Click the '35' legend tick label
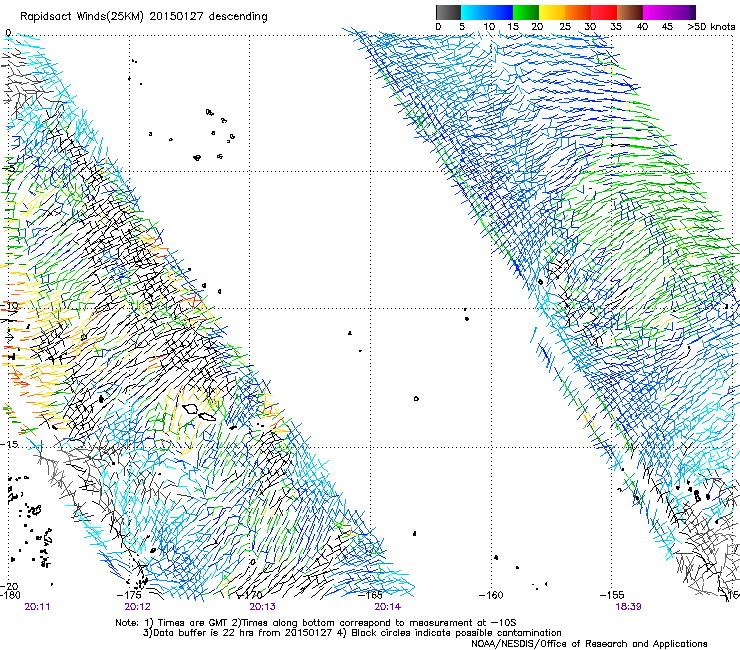Image resolution: width=740 pixels, height=650 pixels. click(x=616, y=26)
